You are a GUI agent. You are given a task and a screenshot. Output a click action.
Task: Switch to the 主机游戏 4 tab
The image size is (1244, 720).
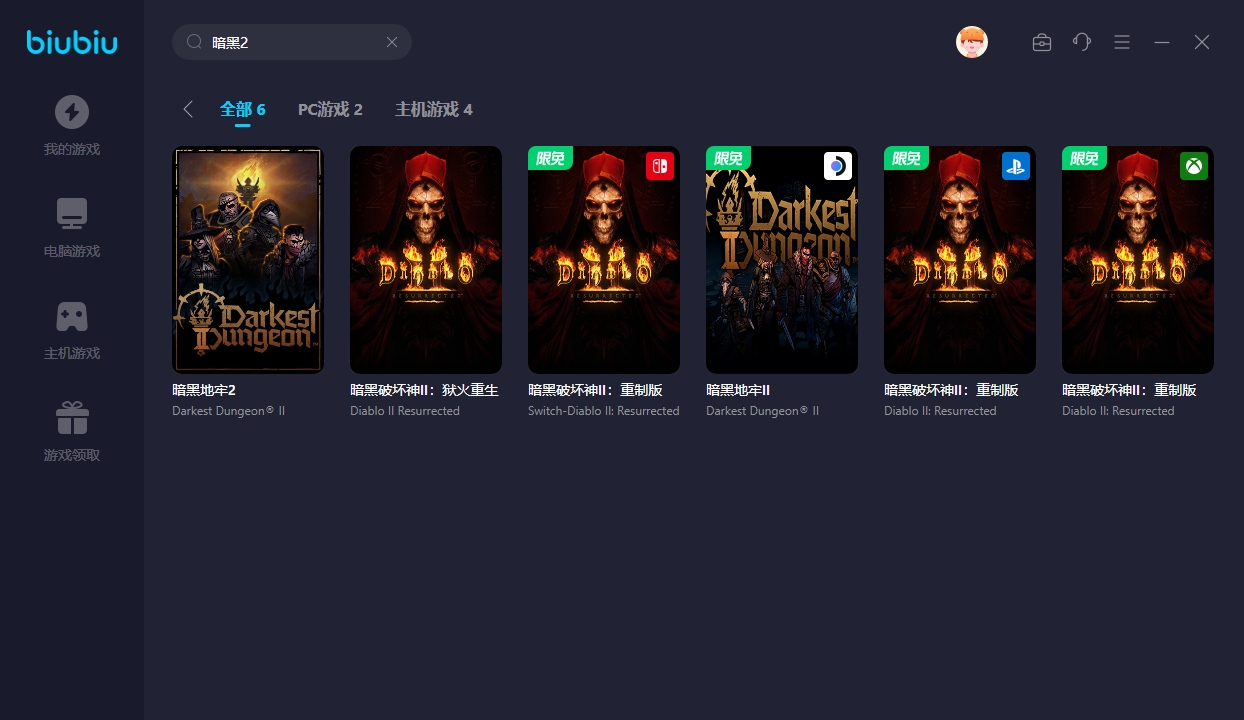point(433,109)
